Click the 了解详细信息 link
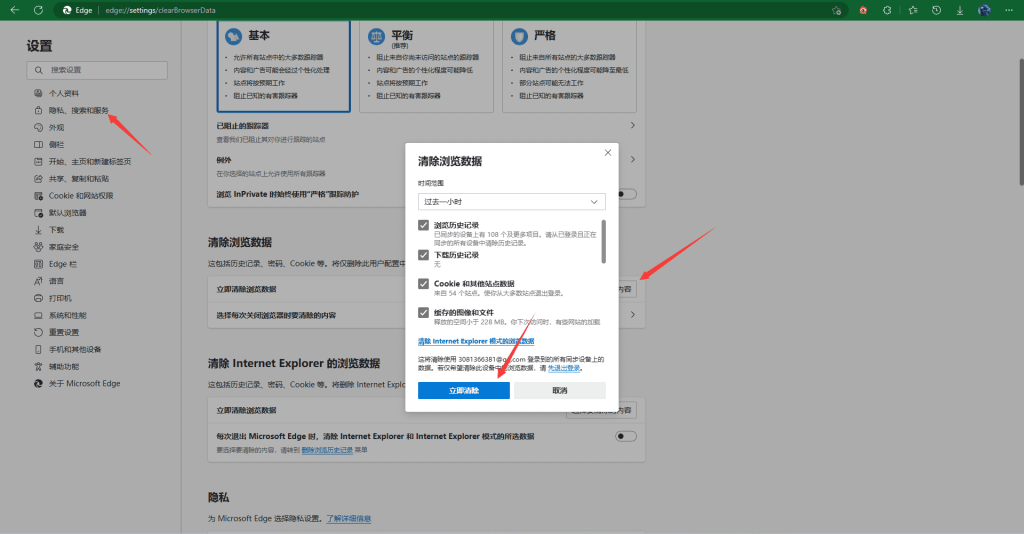 coord(349,518)
